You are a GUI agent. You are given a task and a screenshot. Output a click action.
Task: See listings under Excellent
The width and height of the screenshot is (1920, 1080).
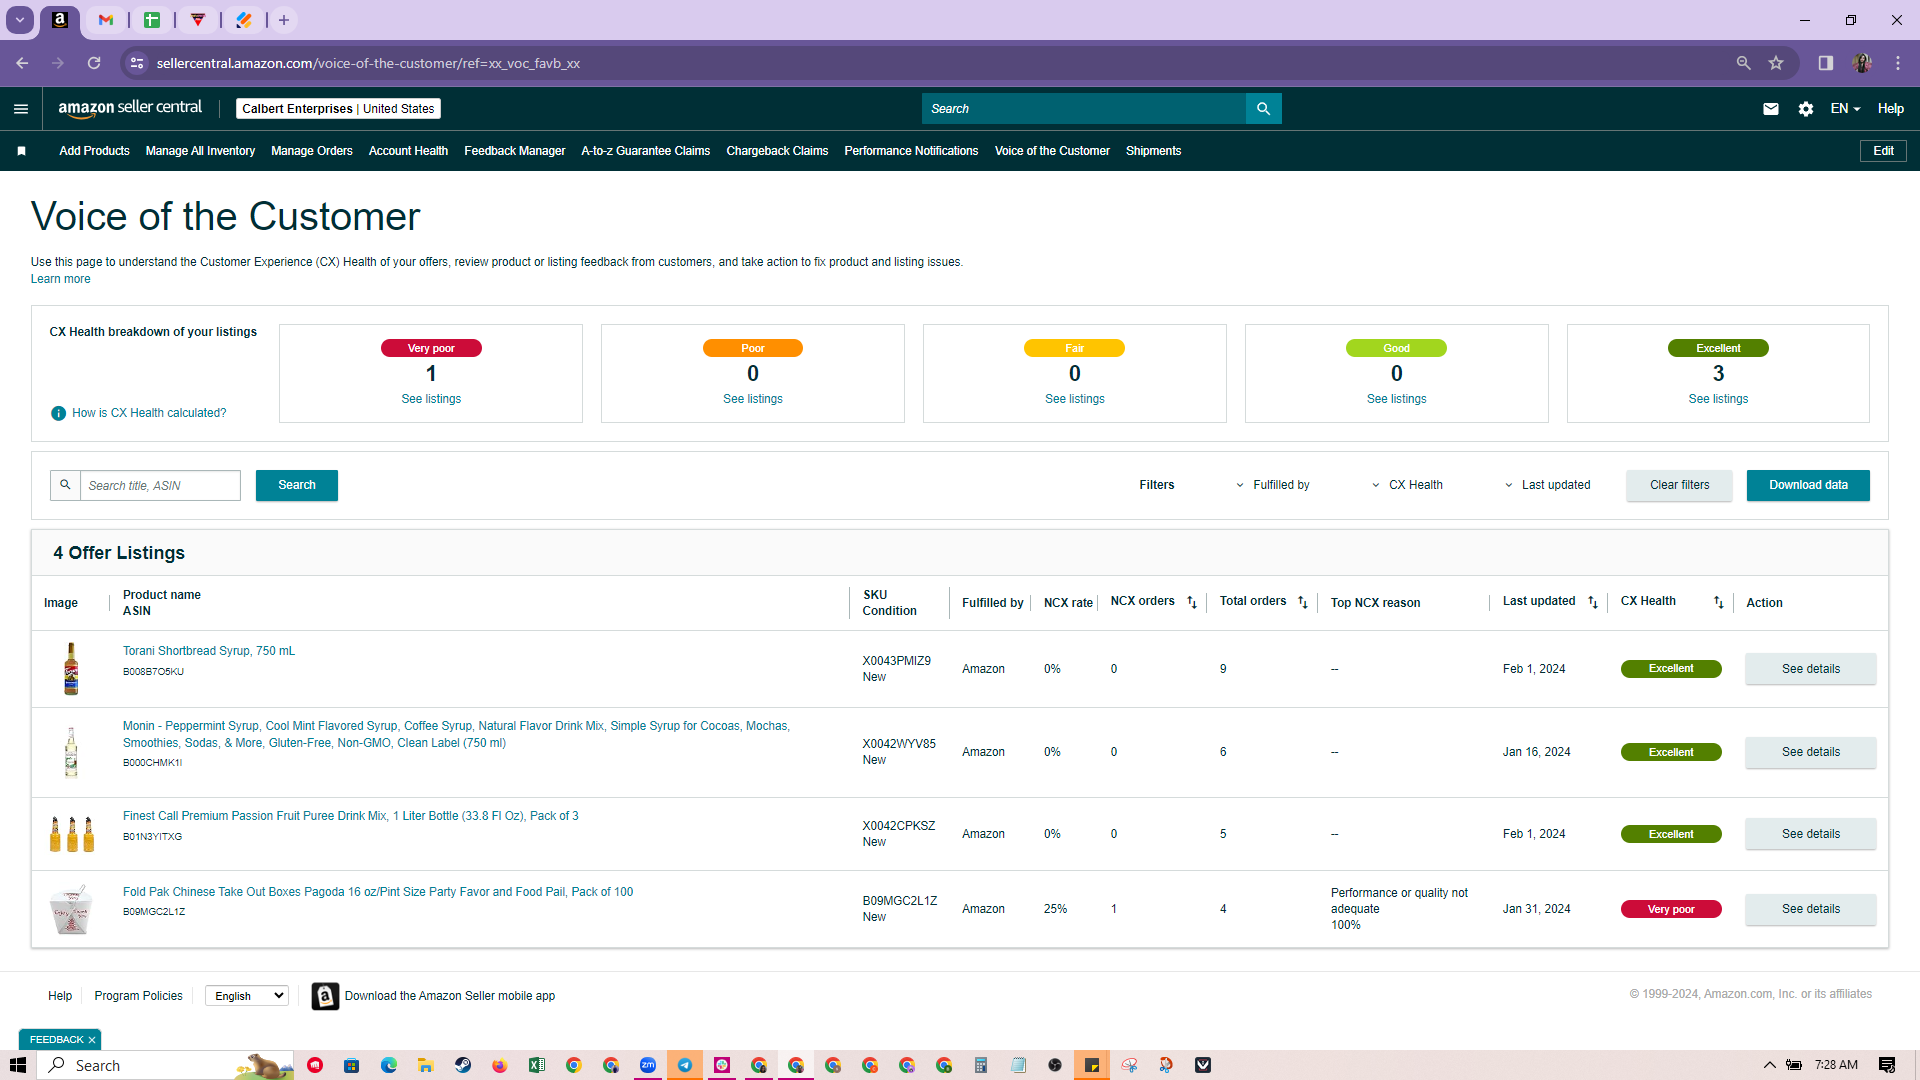coord(1718,399)
